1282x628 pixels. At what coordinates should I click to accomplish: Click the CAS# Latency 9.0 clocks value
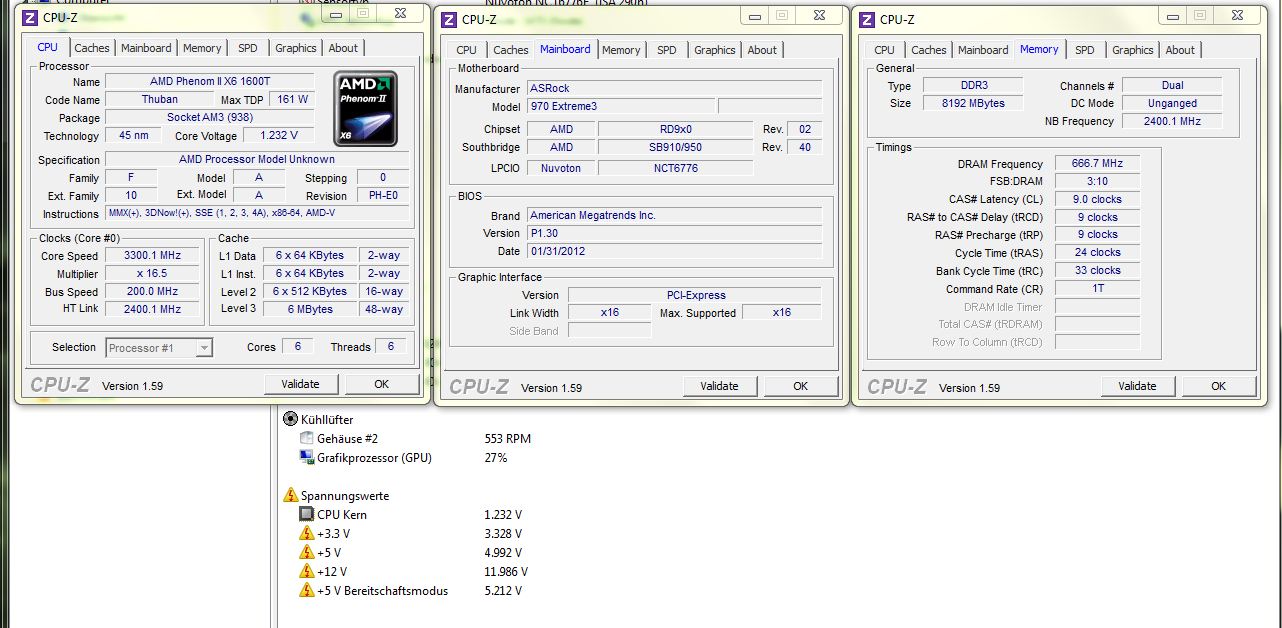pos(1097,199)
